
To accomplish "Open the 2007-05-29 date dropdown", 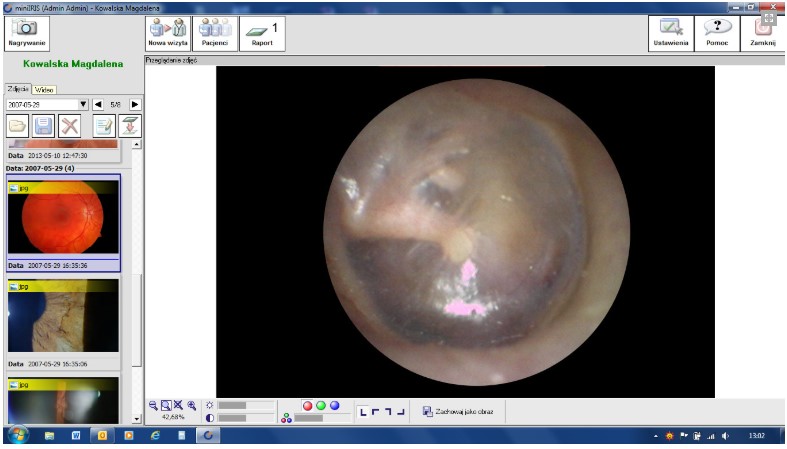I will coord(83,103).
